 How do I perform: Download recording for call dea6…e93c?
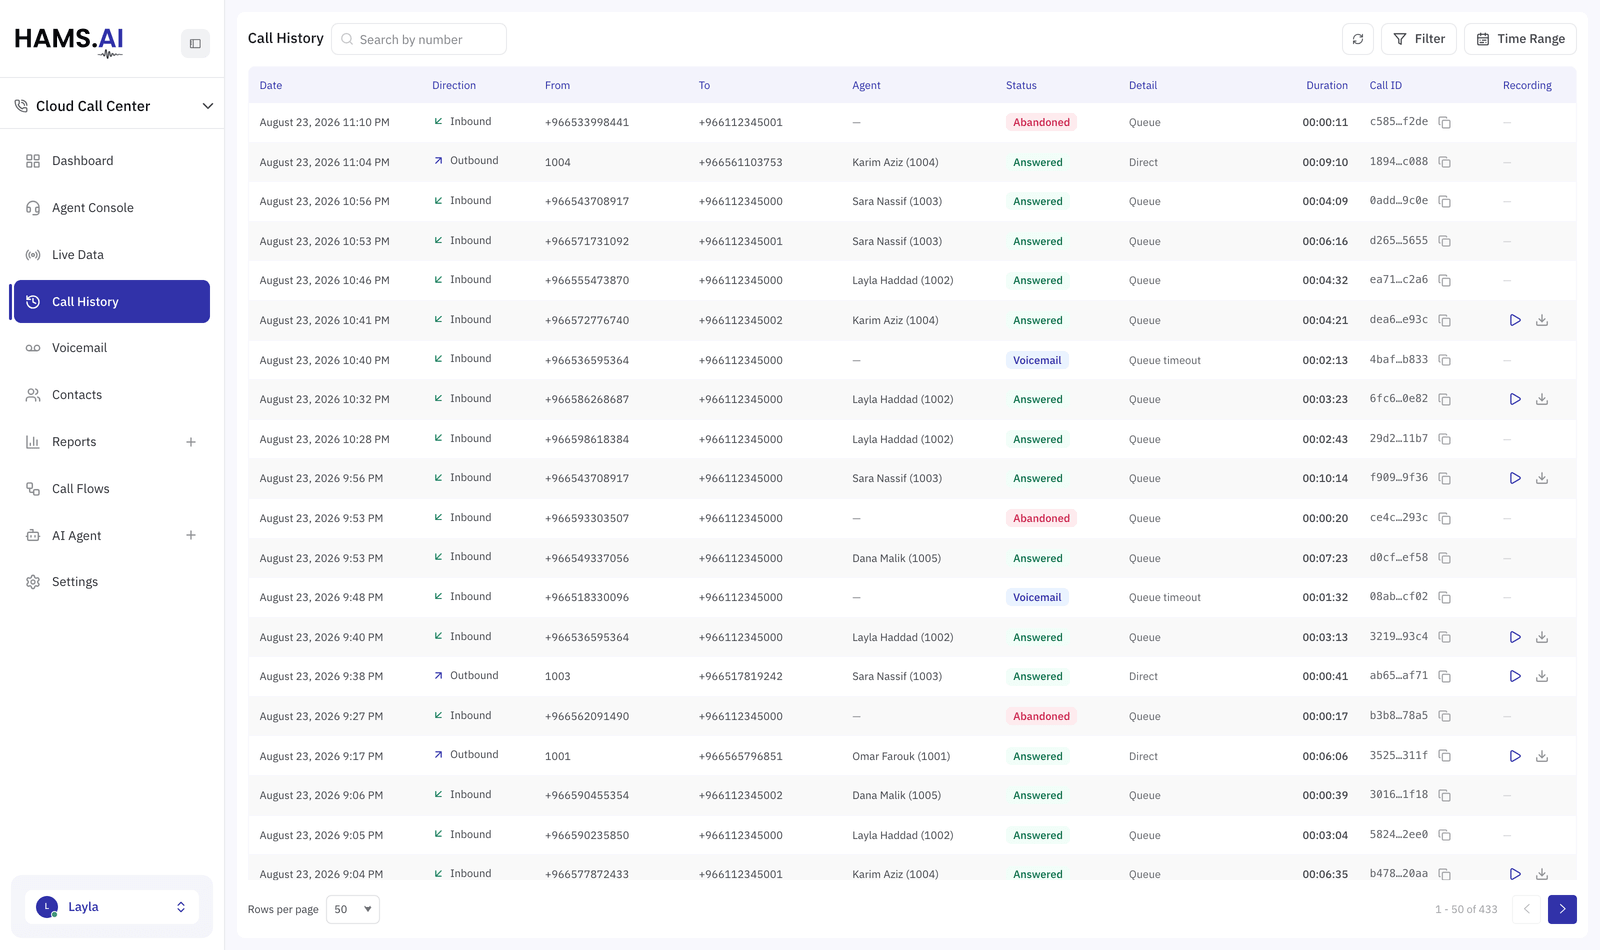1542,320
